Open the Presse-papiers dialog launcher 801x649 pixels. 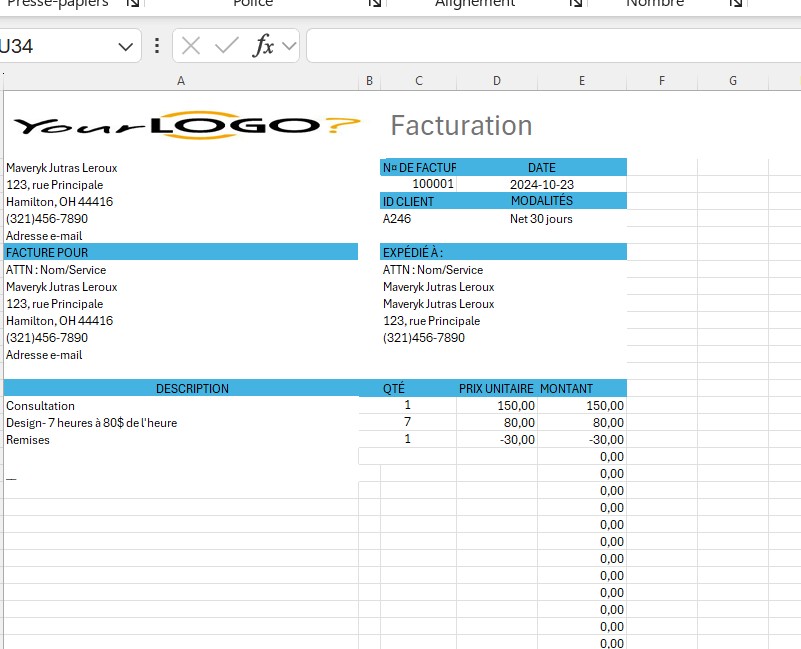(133, 5)
